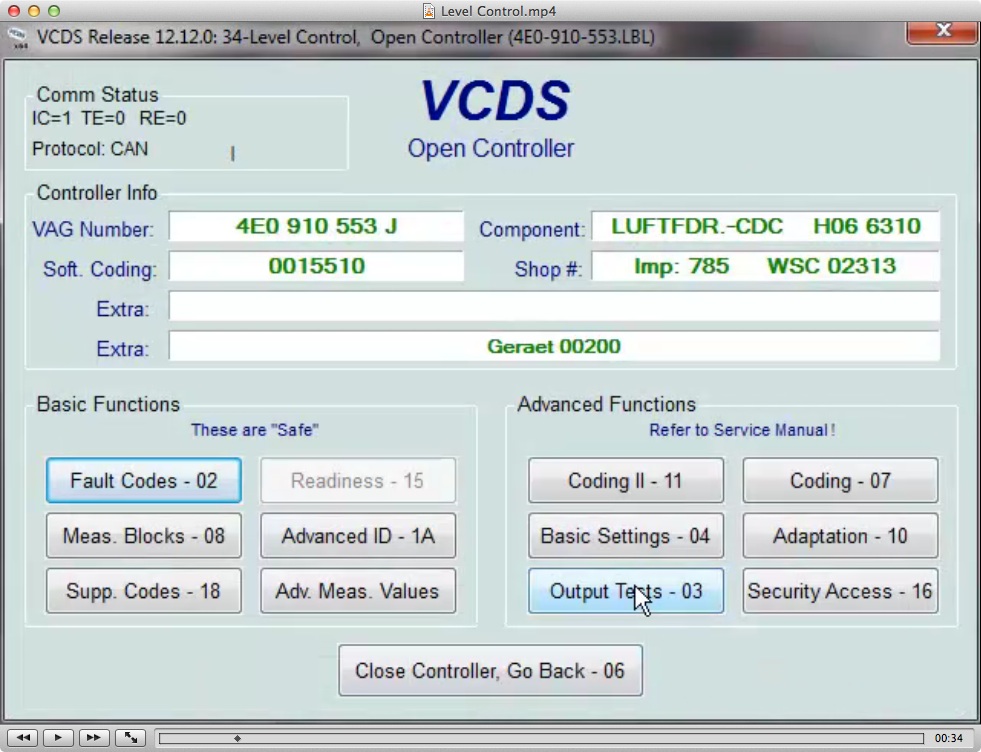The image size is (981, 752).
Task: Open Adv. Meas. Values
Action: coord(358,591)
